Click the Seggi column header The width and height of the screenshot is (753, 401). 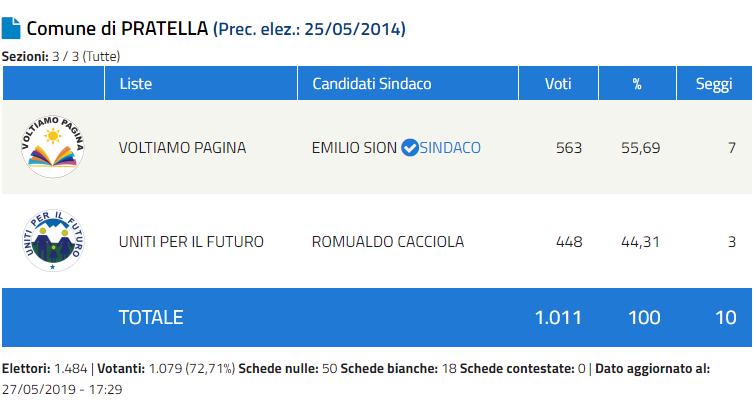714,83
